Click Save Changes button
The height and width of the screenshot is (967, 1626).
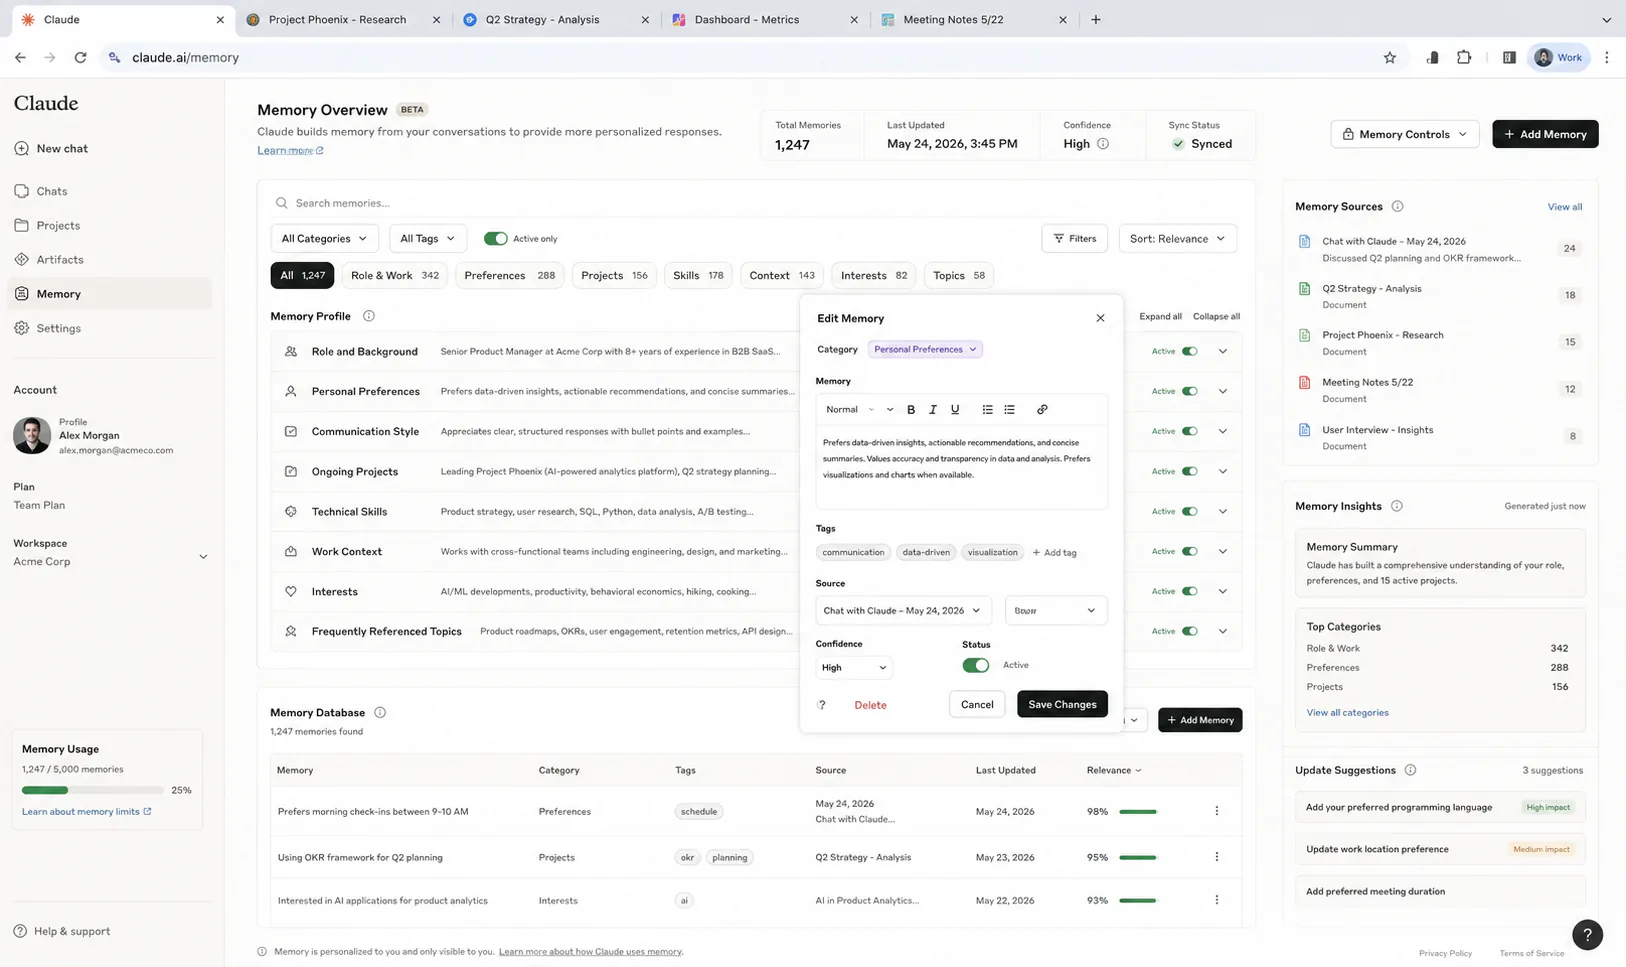tap(1062, 704)
